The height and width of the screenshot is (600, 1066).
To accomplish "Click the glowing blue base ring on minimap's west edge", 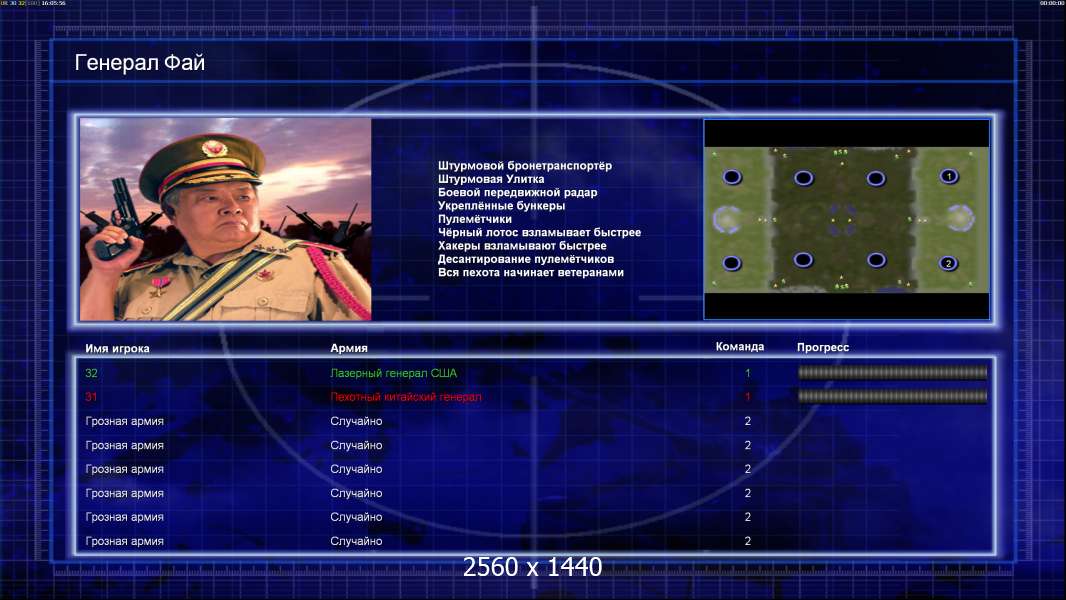I will tap(725, 219).
